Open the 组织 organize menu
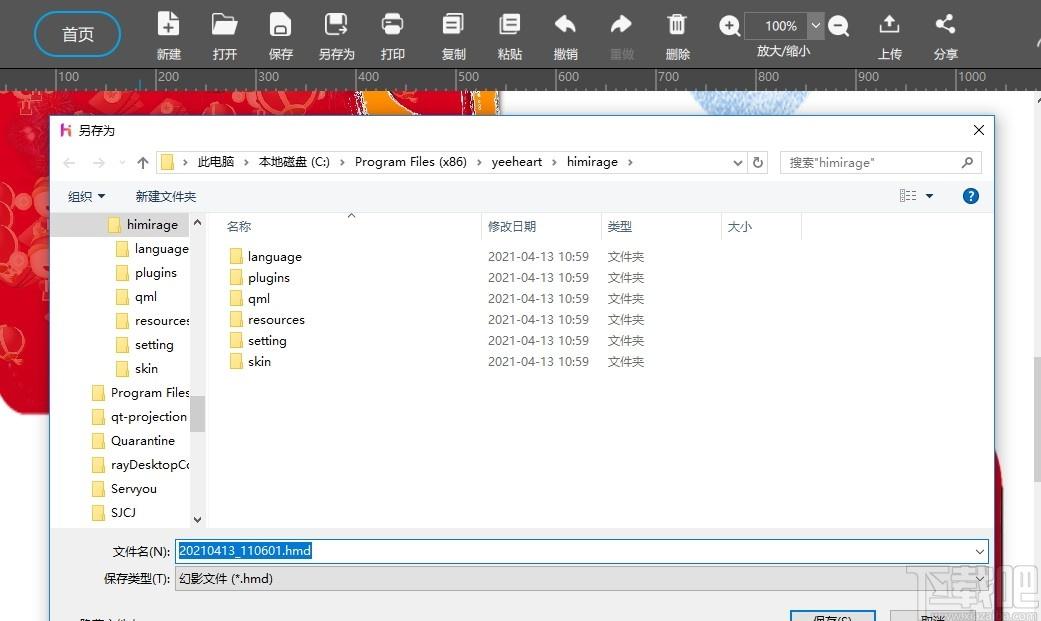Viewport: 1041px width, 621px height. point(86,196)
